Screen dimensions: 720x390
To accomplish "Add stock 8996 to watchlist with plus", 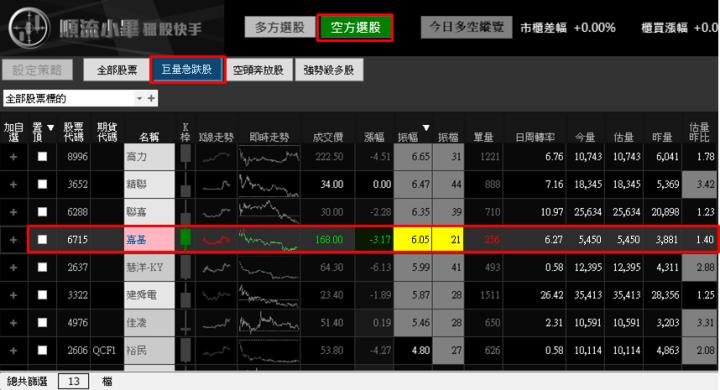I will [13, 157].
